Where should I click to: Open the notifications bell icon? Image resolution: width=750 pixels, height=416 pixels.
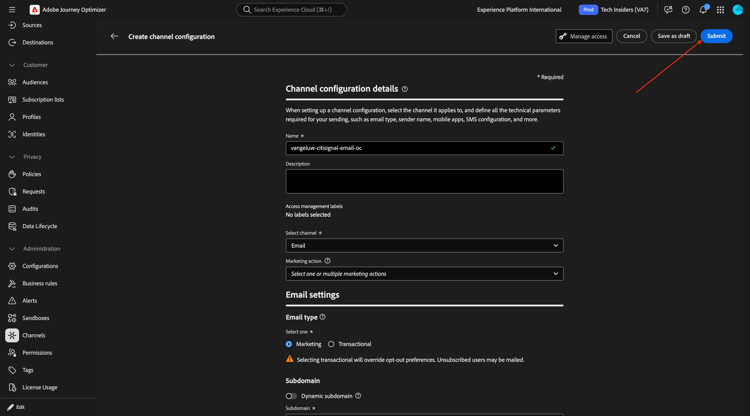[703, 10]
